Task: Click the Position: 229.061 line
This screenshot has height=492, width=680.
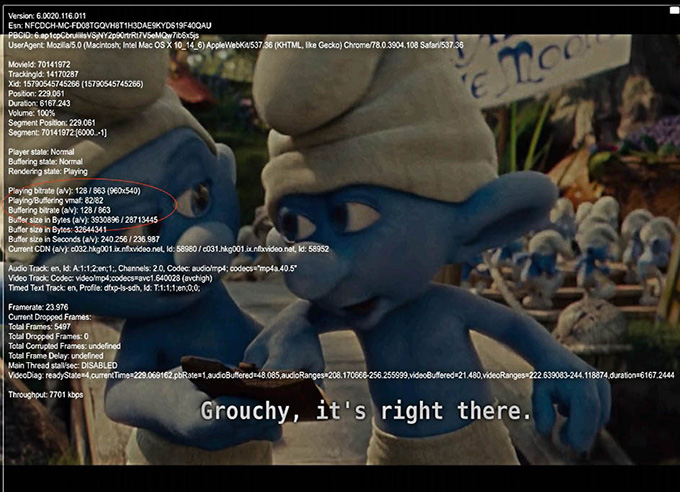Action: [36, 94]
